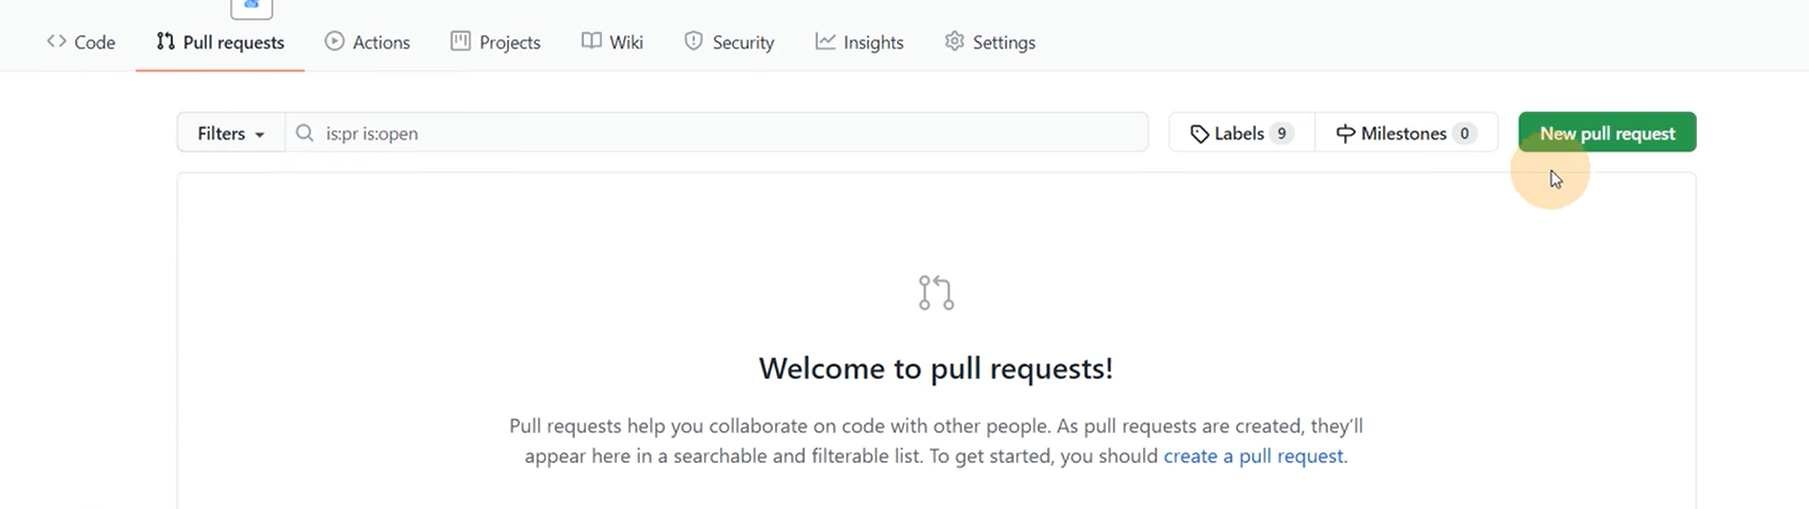Open the Code tab
This screenshot has height=509, width=1809.
81,42
